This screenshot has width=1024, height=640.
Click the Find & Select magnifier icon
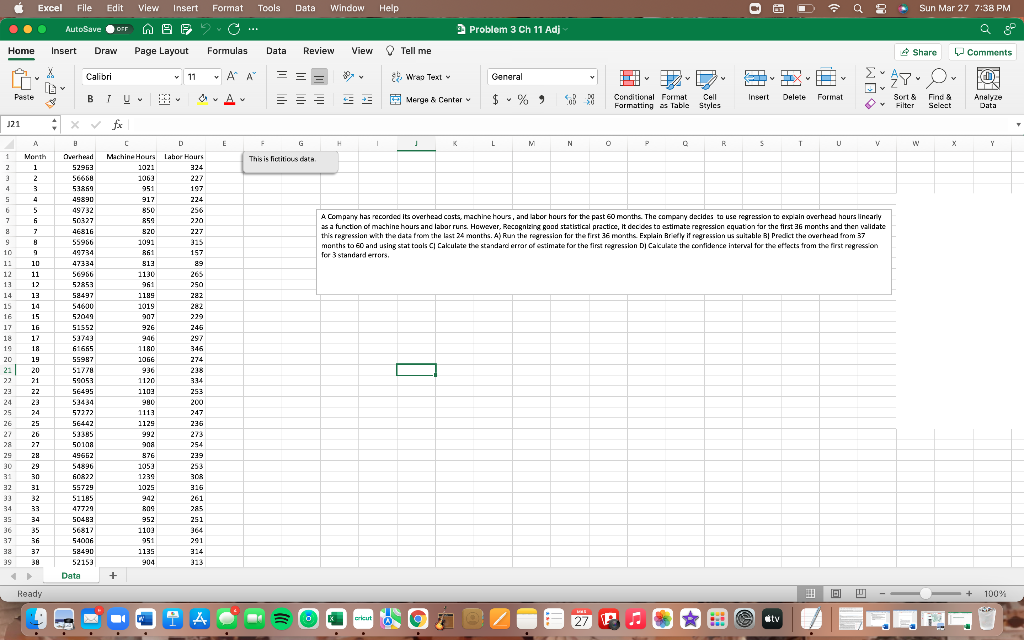coord(937,77)
